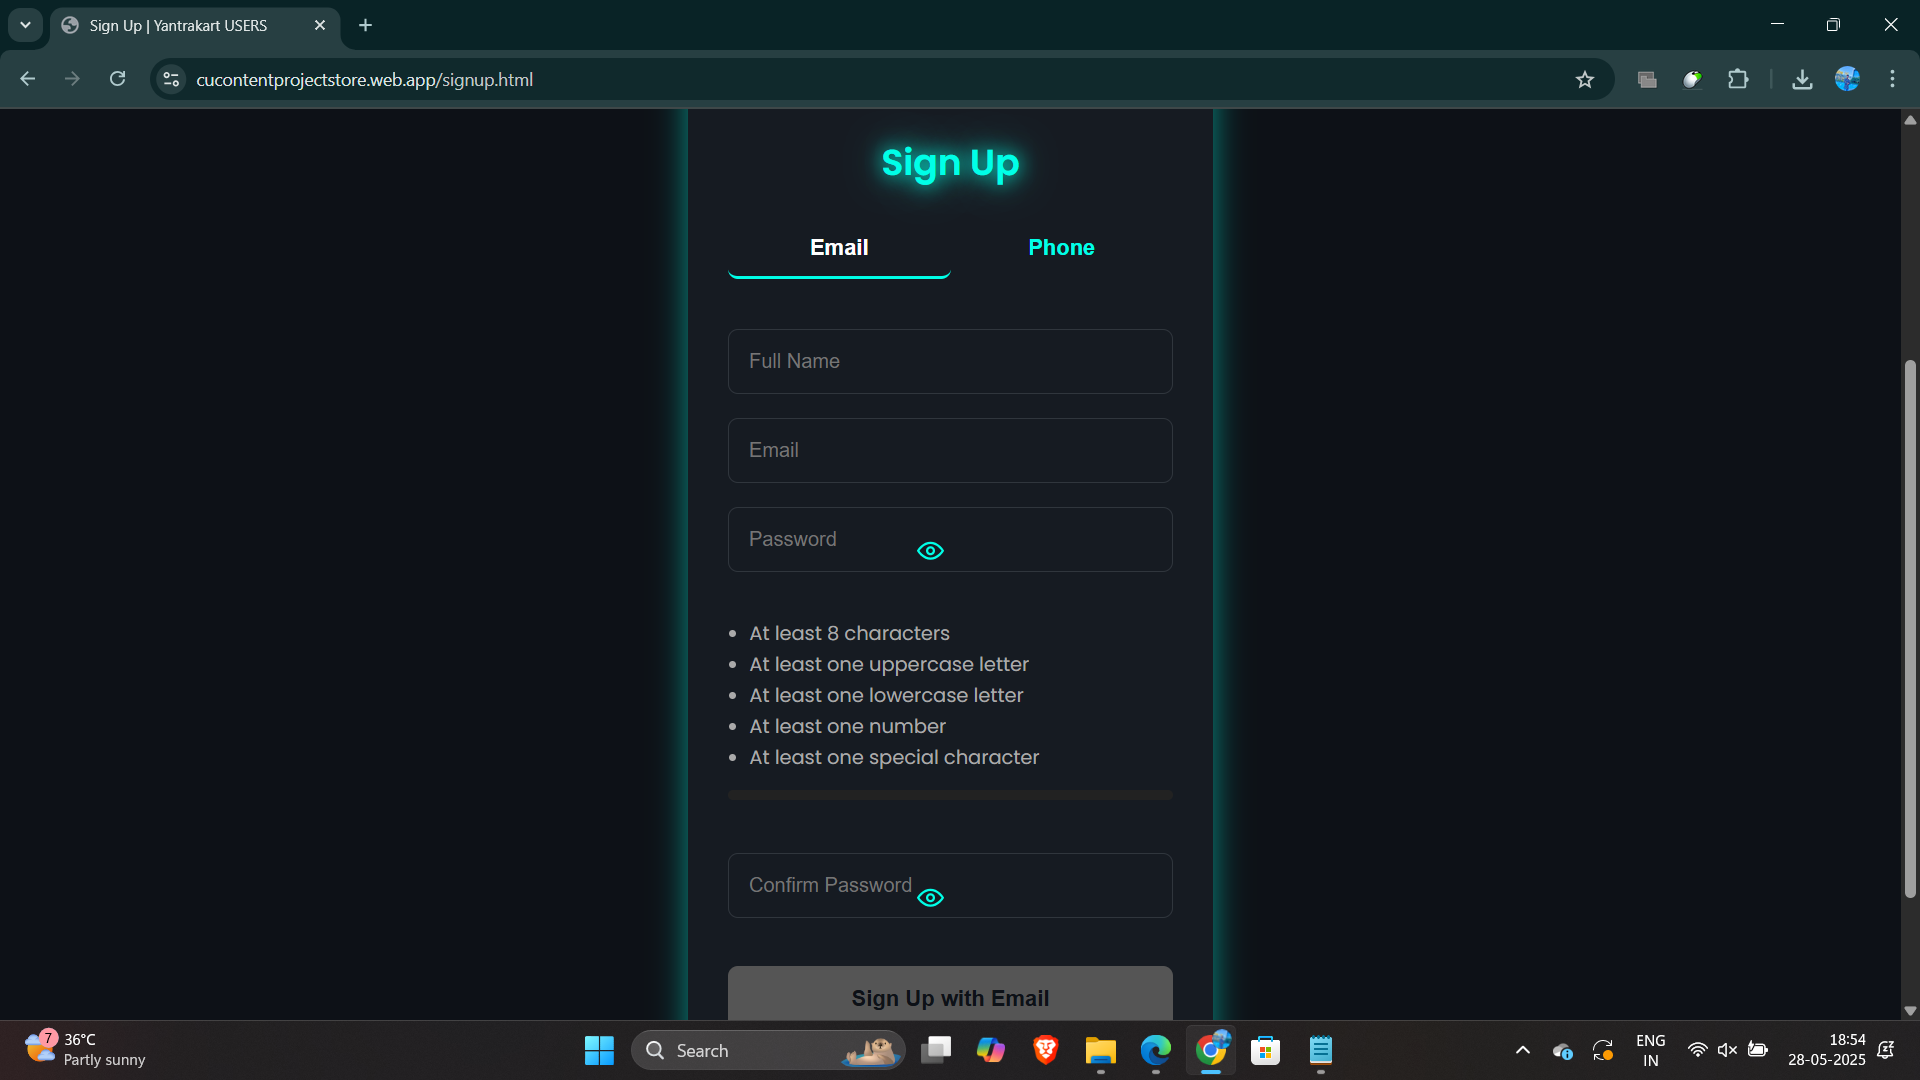
Task: Click the Chrome profile avatar
Action: pyautogui.click(x=1847, y=79)
